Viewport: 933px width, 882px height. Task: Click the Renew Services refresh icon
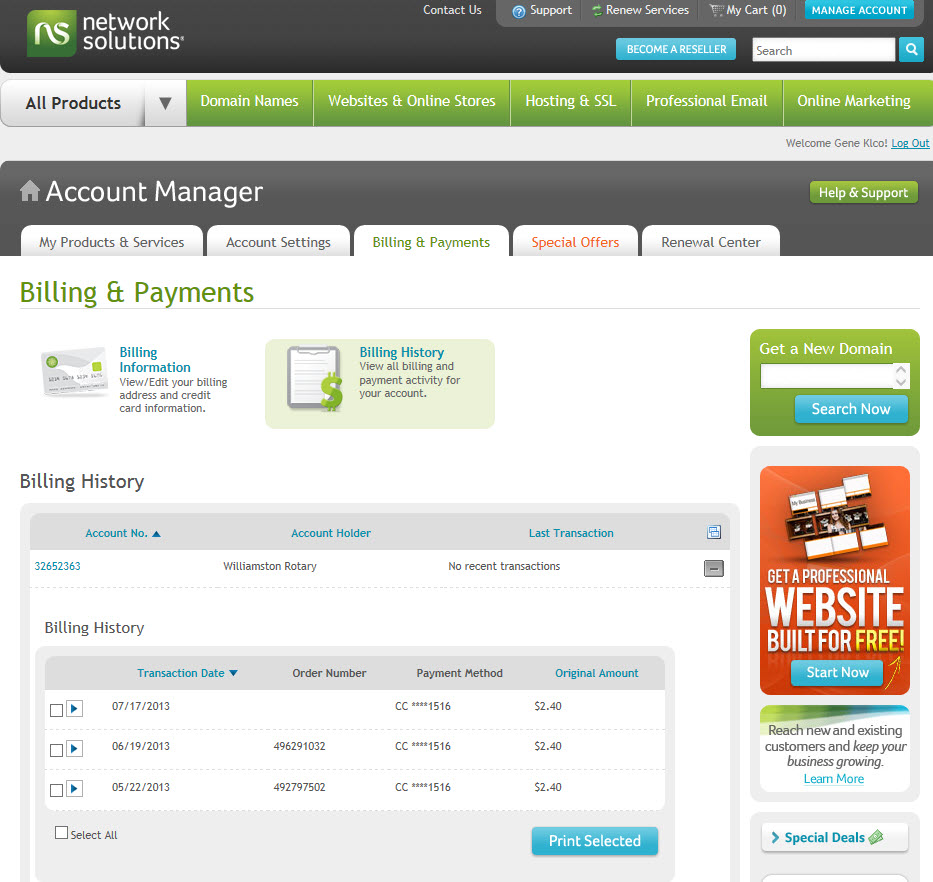597,11
